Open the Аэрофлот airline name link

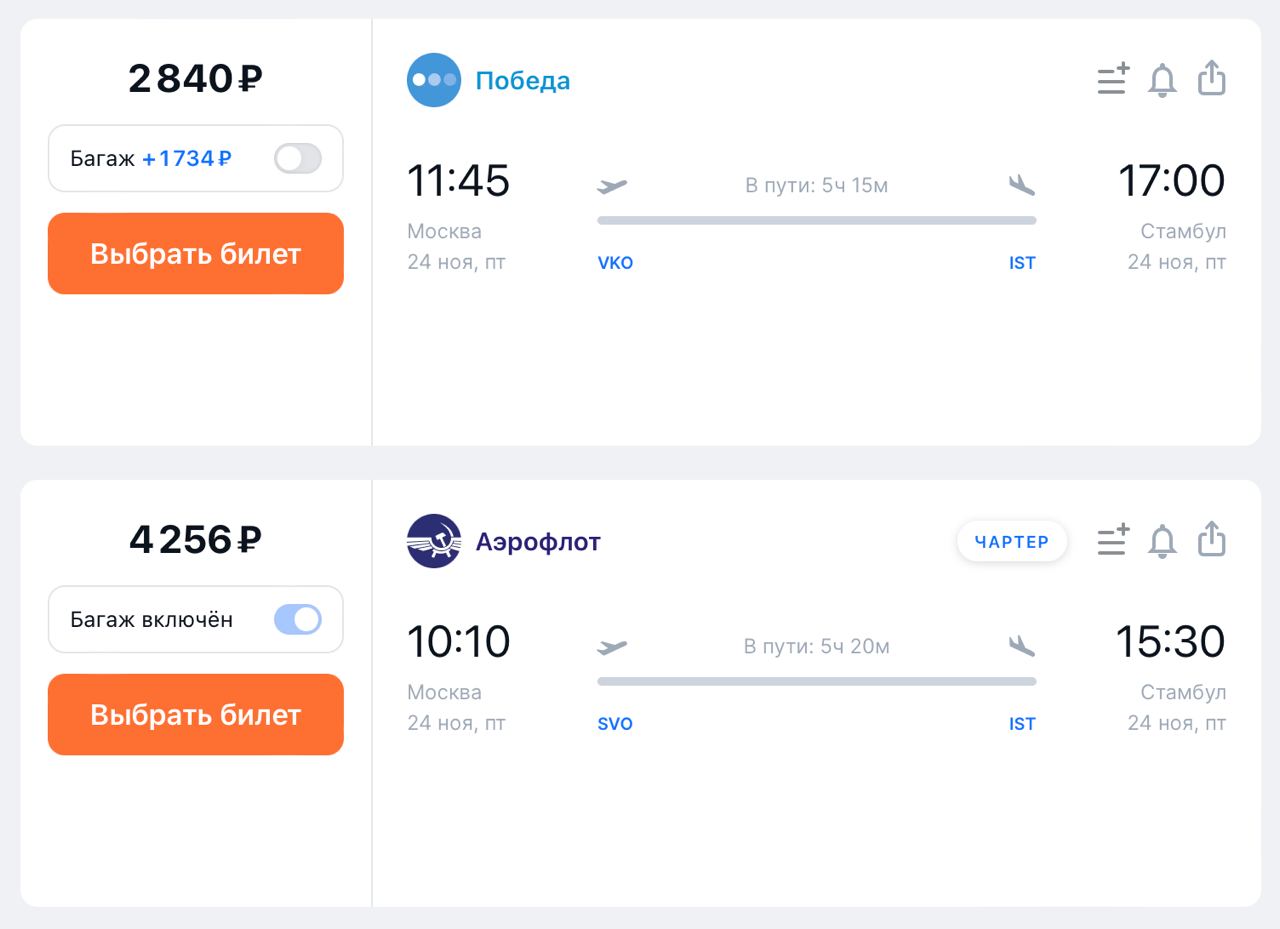point(538,541)
